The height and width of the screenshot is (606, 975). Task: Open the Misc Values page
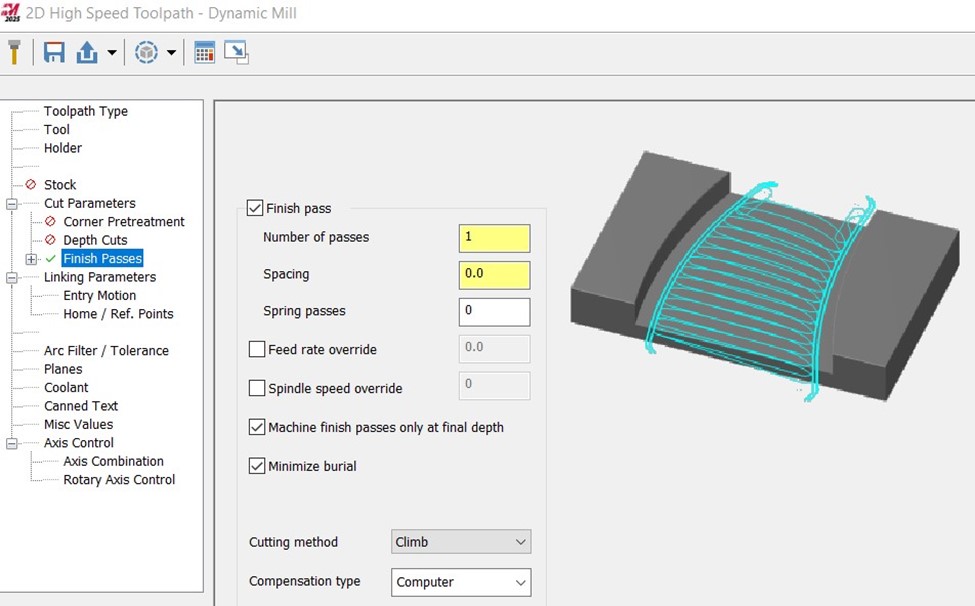(x=78, y=425)
